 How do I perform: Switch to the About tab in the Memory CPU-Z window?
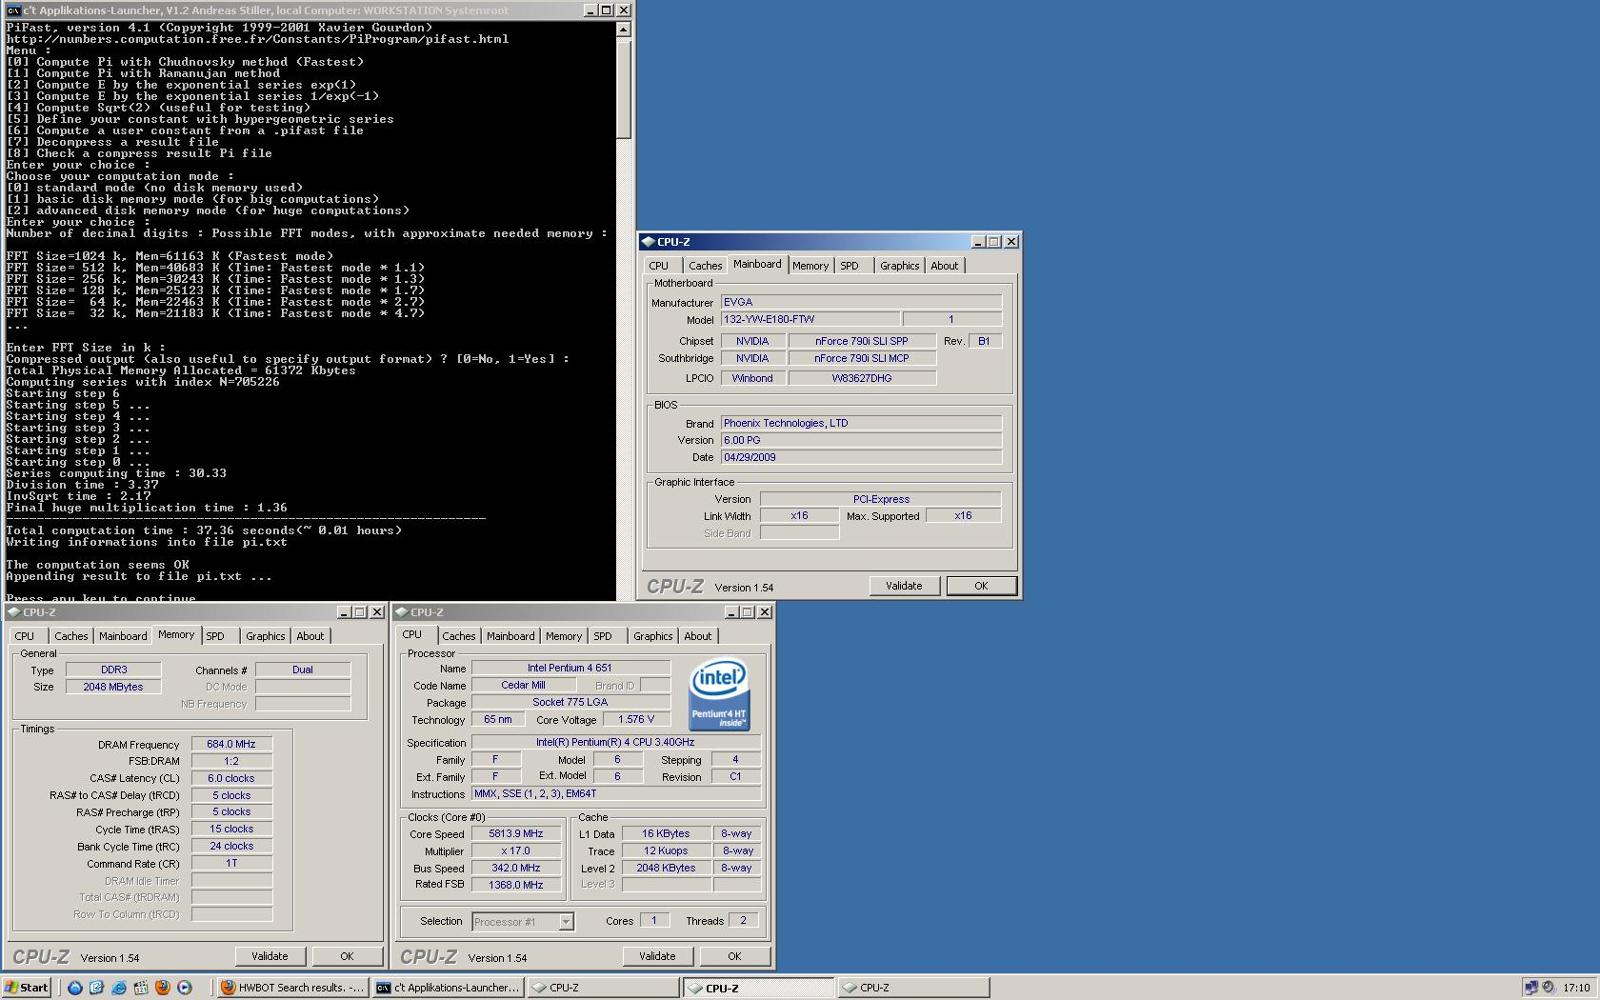310,636
